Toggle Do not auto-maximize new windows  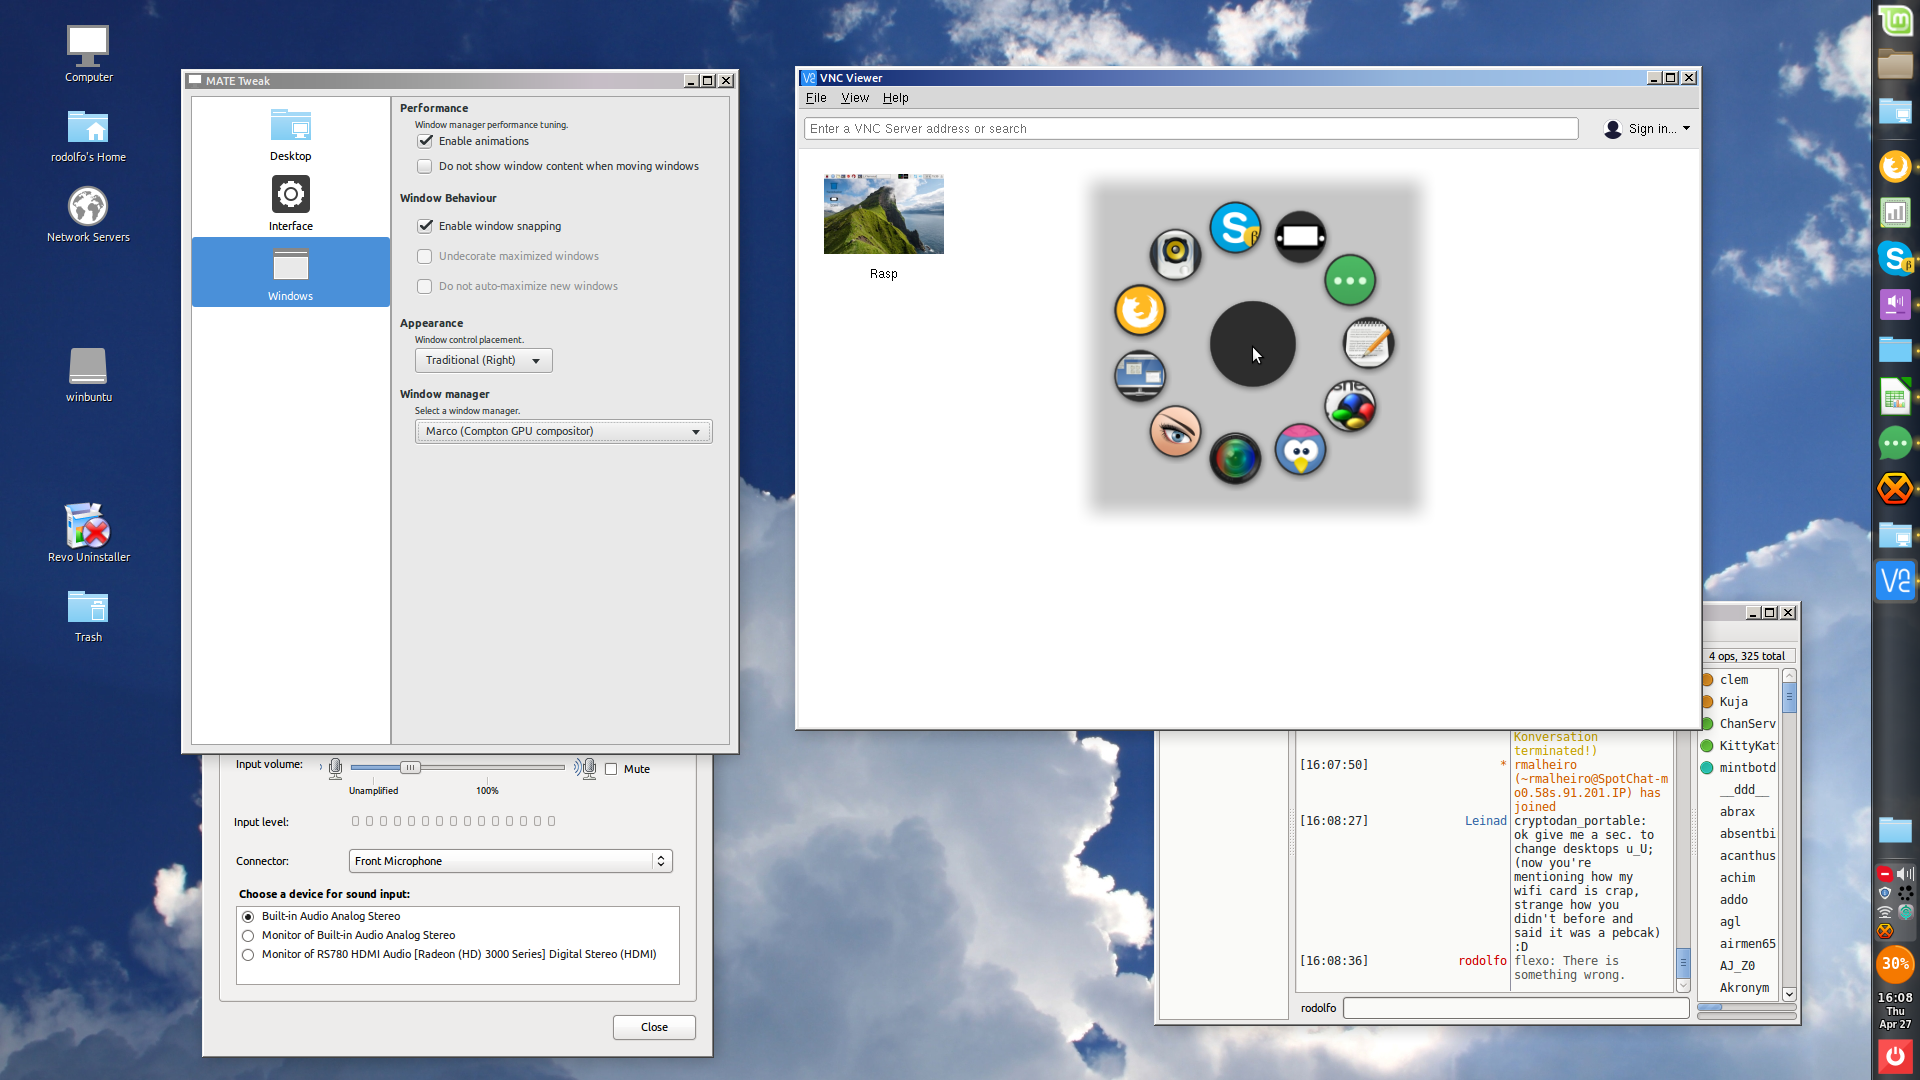click(x=425, y=286)
